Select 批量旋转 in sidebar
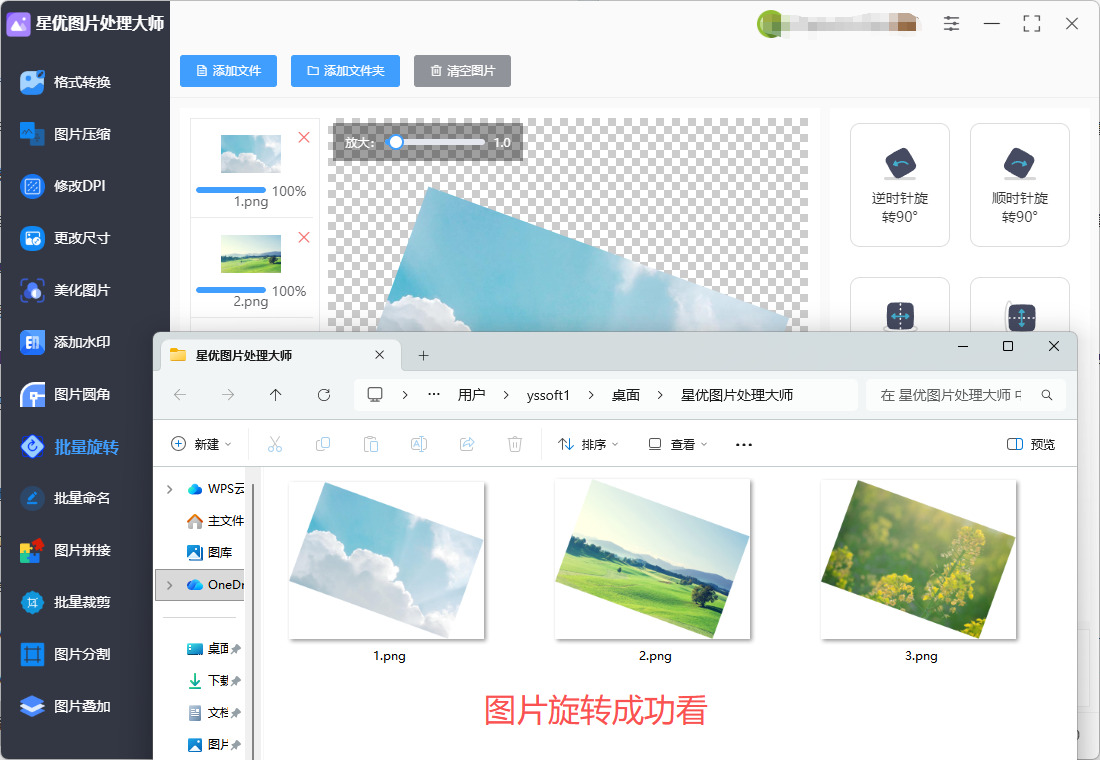1100x760 pixels. pyautogui.click(x=69, y=446)
